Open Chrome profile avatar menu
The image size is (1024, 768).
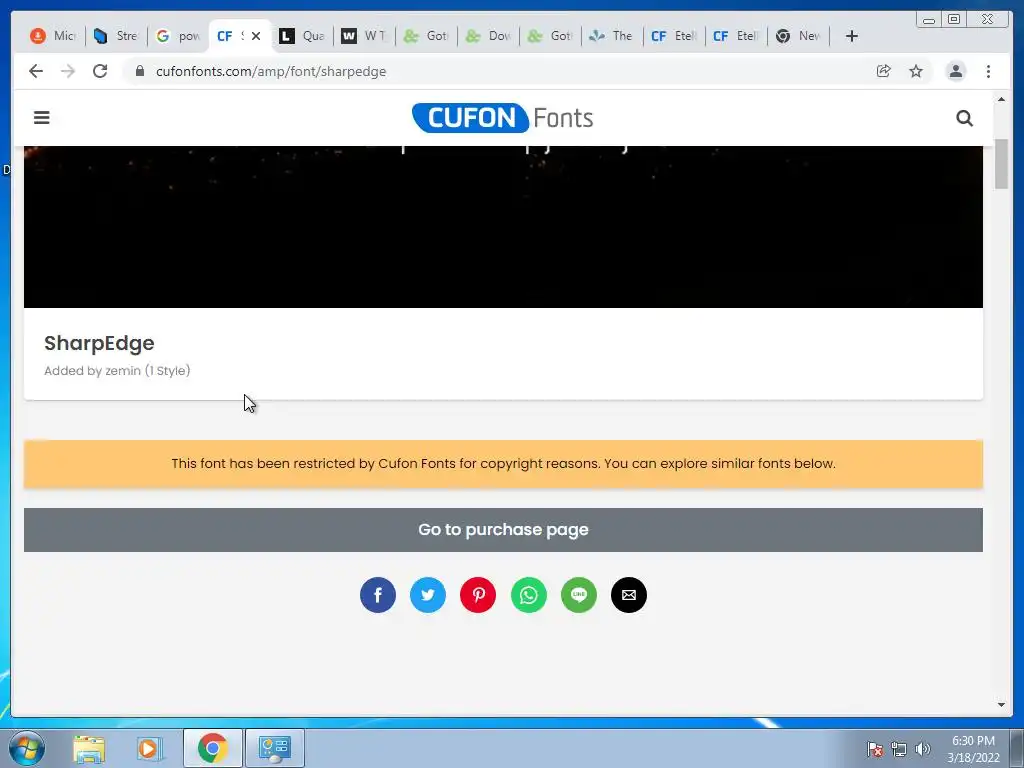click(x=955, y=71)
